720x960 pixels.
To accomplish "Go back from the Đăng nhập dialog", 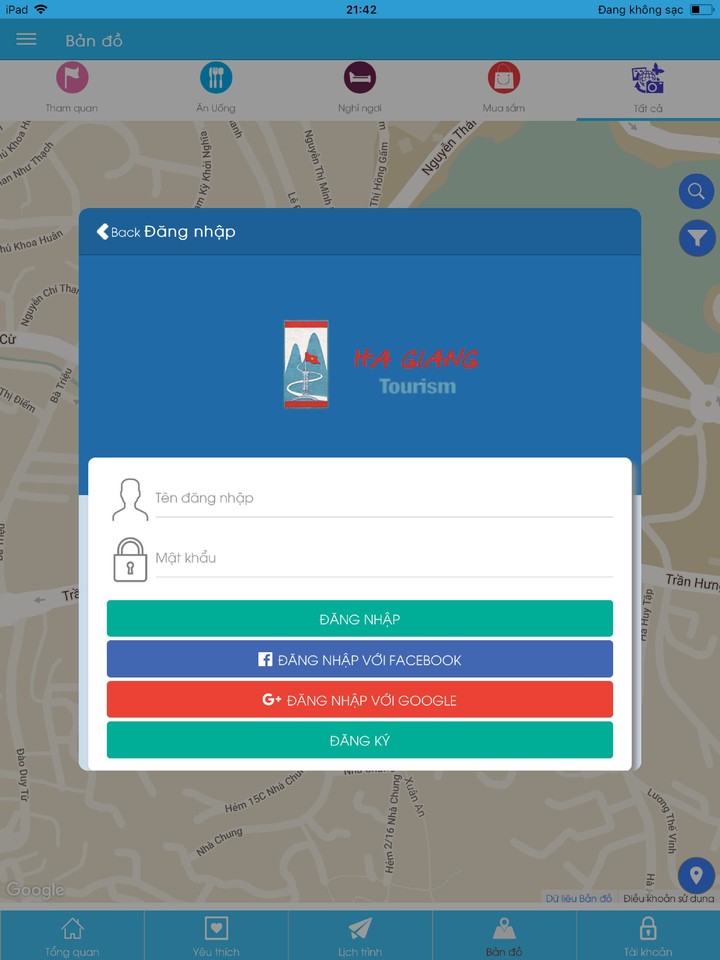I will pos(117,232).
